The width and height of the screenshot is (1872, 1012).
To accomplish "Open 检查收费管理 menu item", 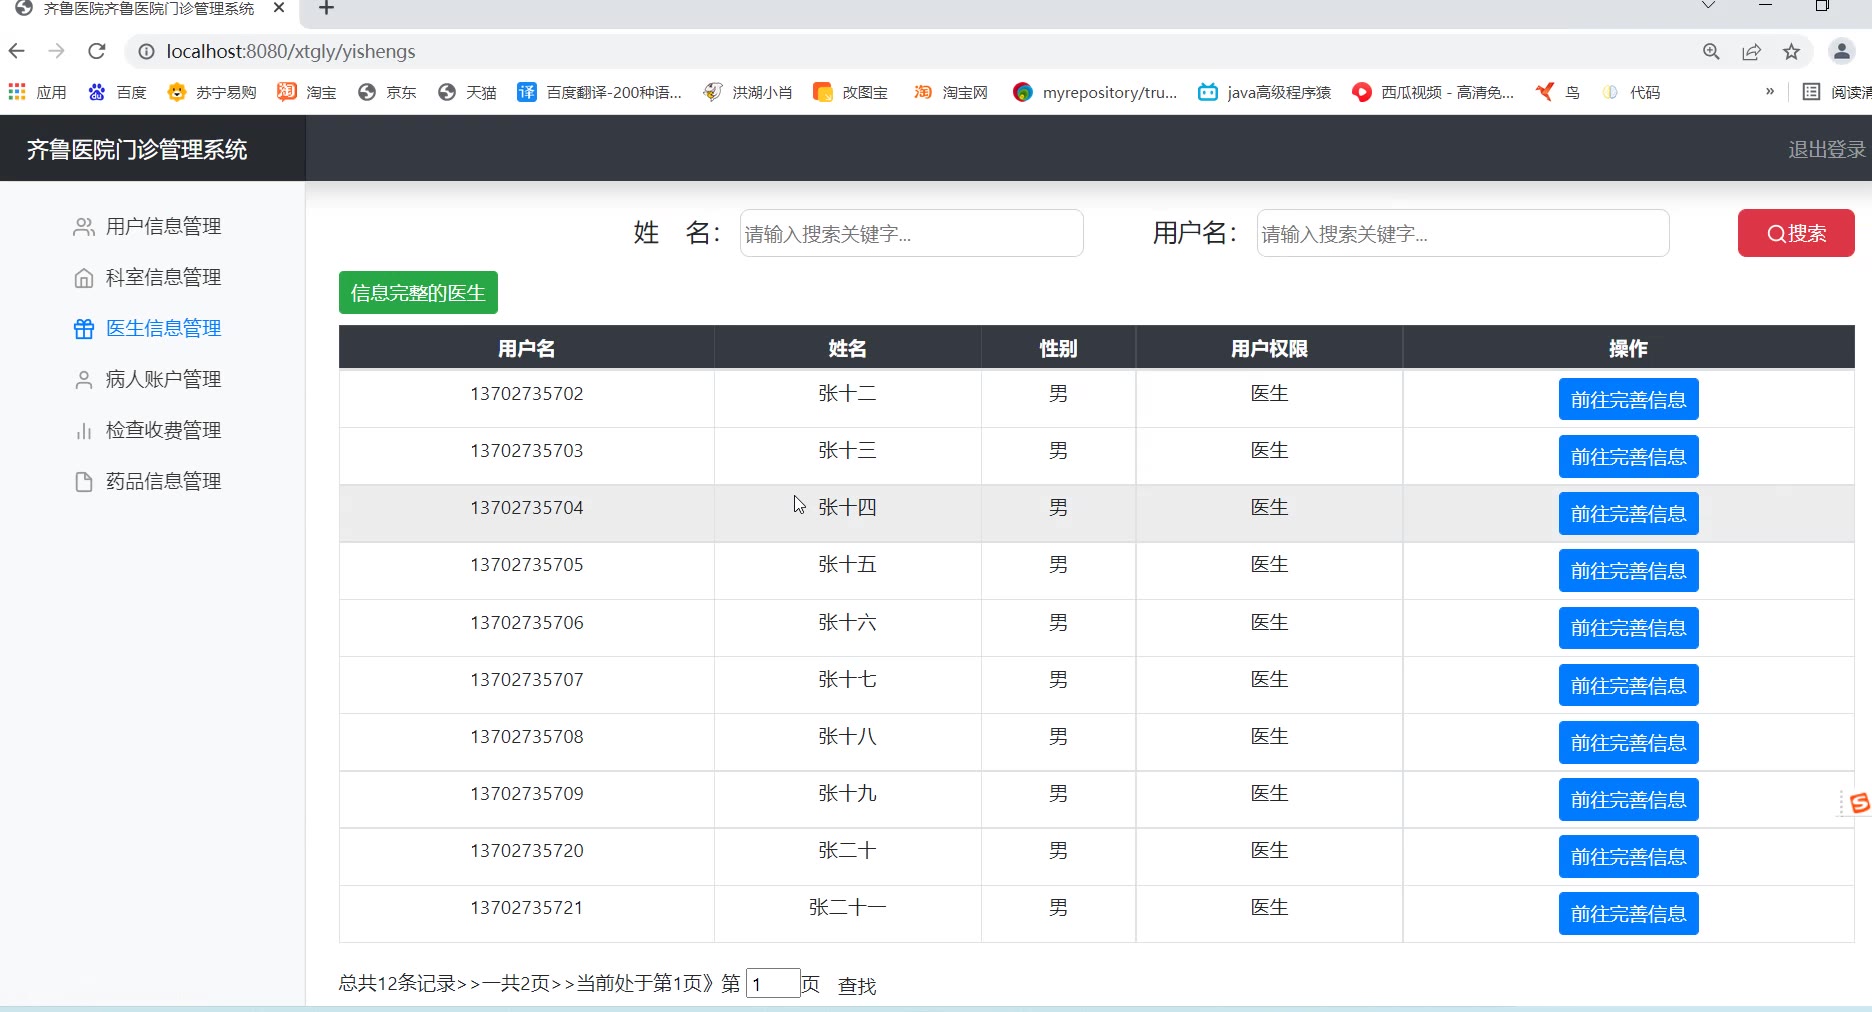I will coord(164,431).
